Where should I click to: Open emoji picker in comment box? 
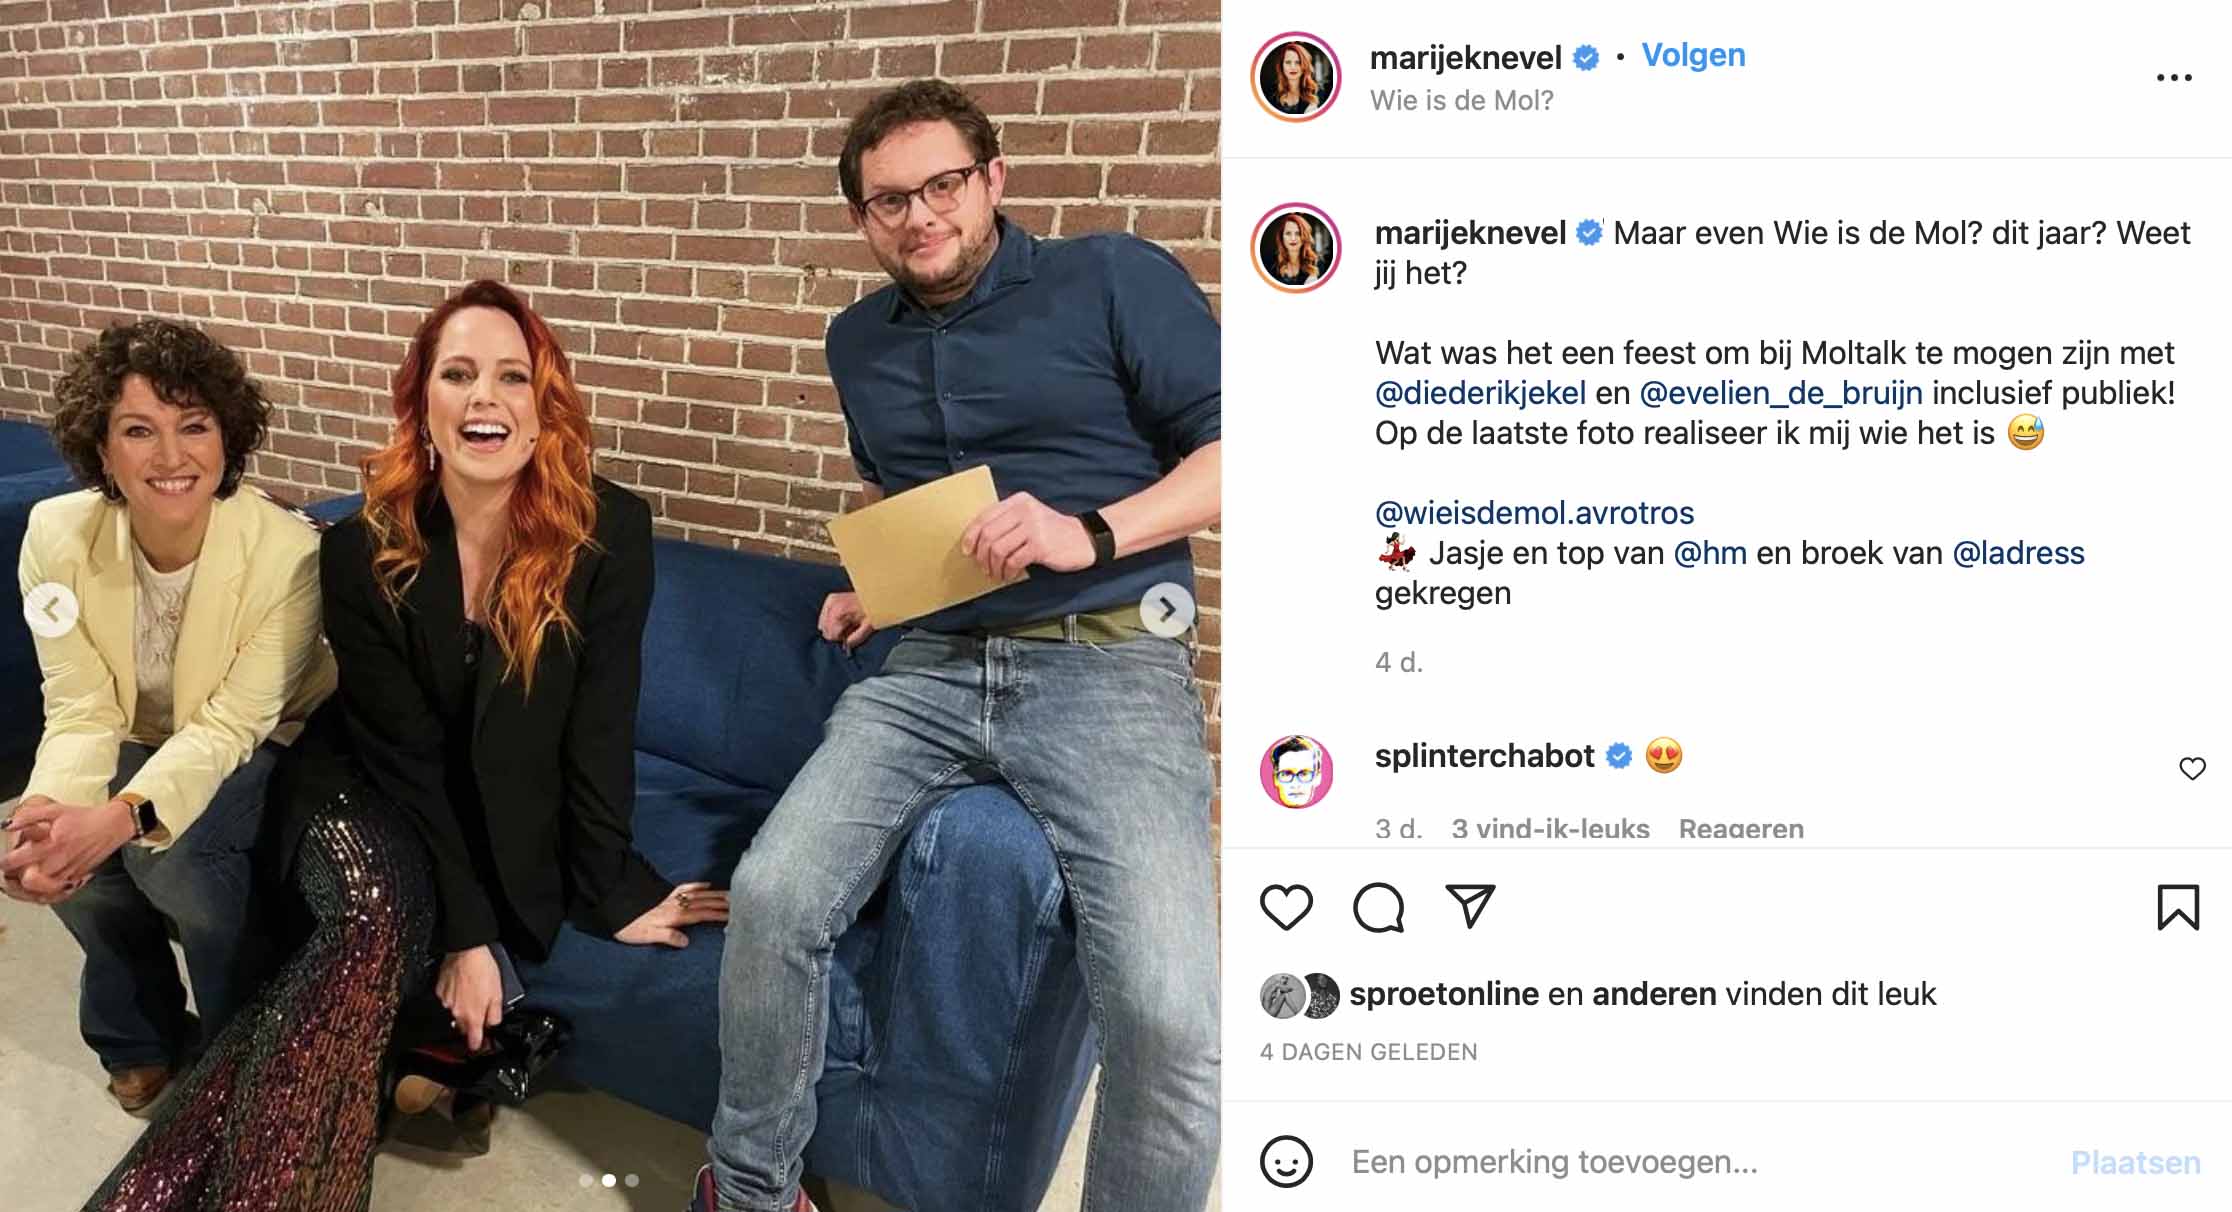pos(1286,1161)
